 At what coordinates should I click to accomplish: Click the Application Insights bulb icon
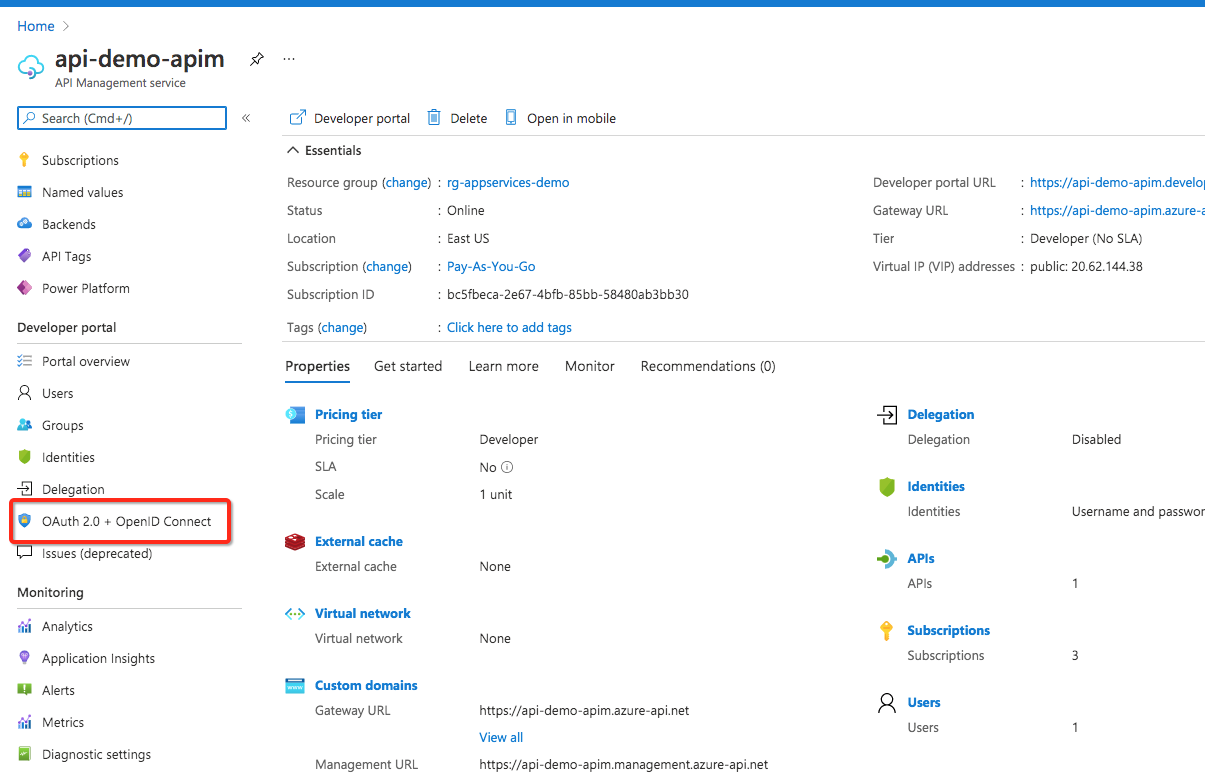(x=25, y=658)
